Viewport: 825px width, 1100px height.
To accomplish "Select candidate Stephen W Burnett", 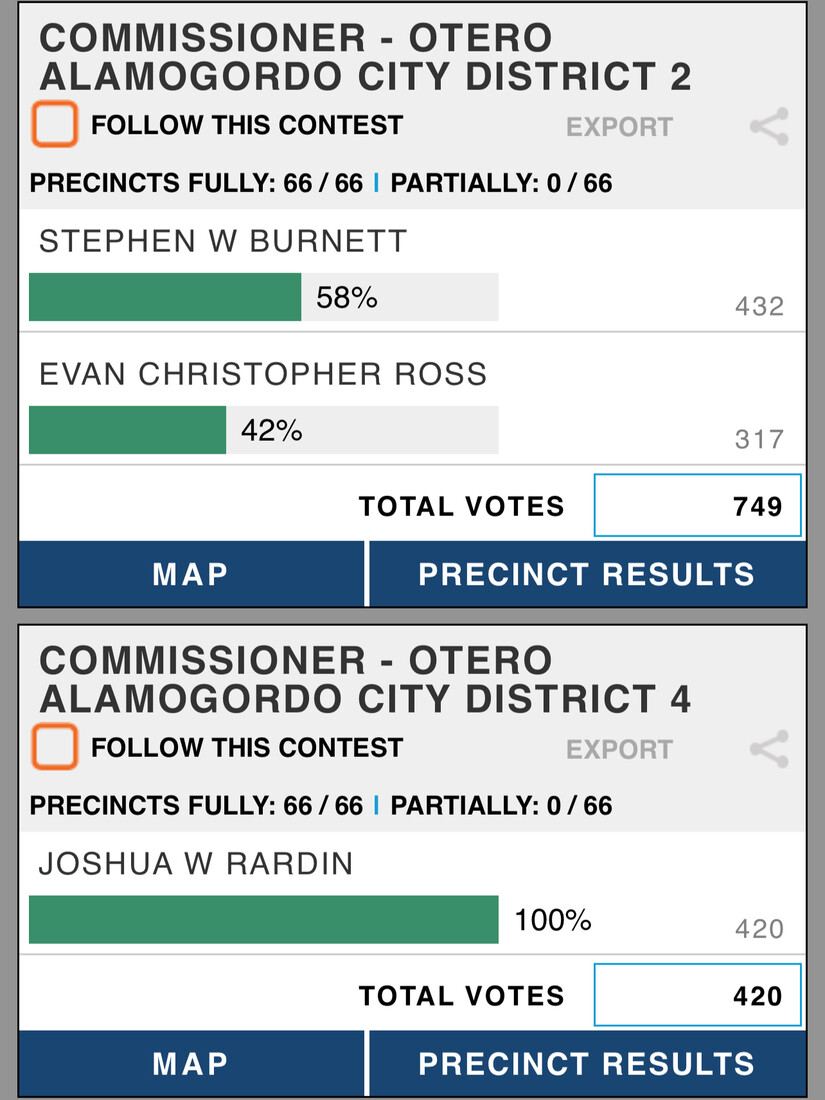I will [223, 241].
